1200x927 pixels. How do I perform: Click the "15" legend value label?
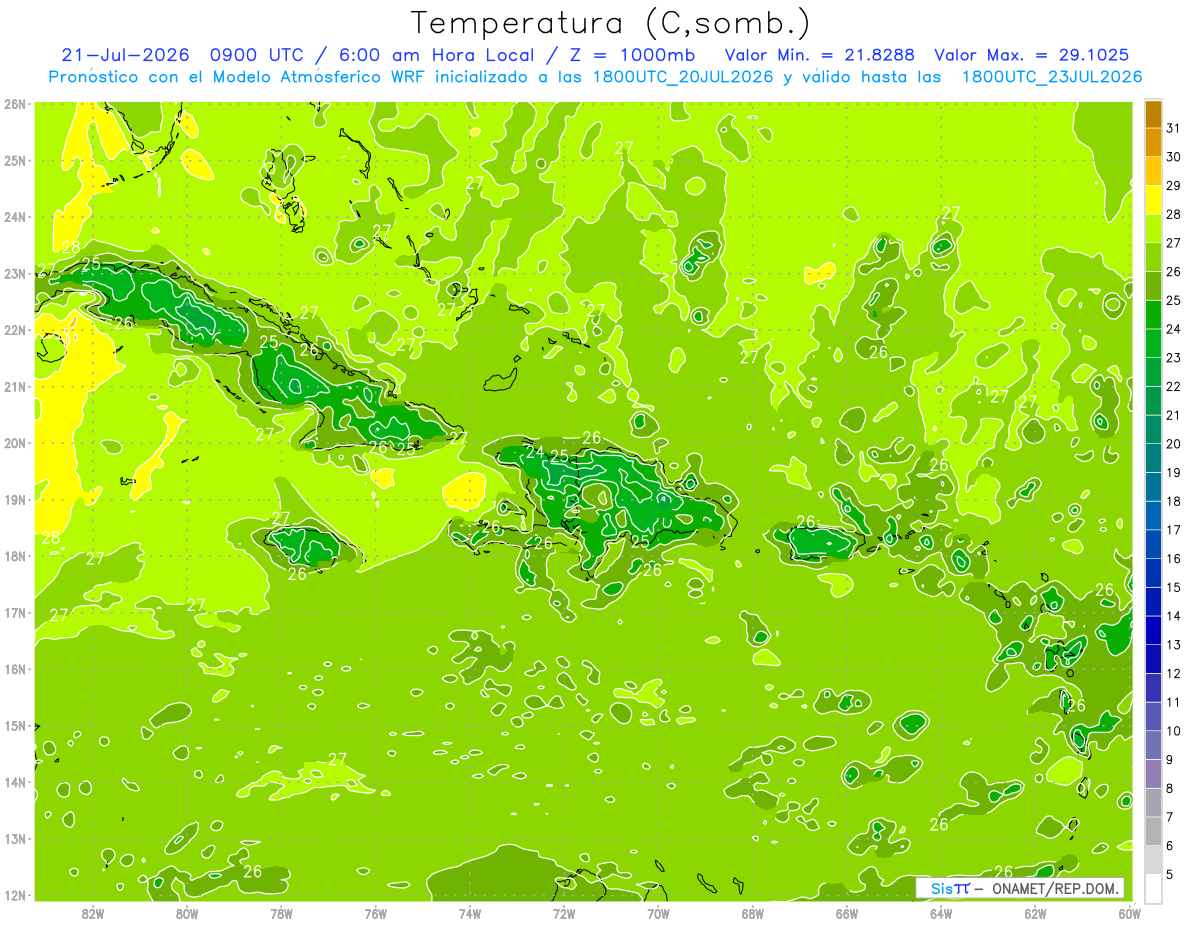click(x=1174, y=587)
